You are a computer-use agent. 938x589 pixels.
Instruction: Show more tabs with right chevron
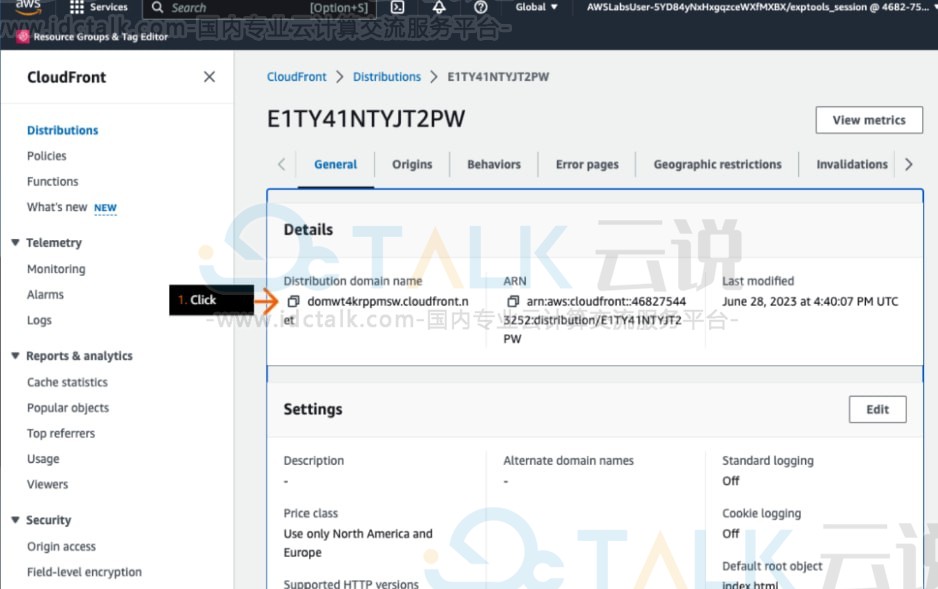[x=909, y=164]
